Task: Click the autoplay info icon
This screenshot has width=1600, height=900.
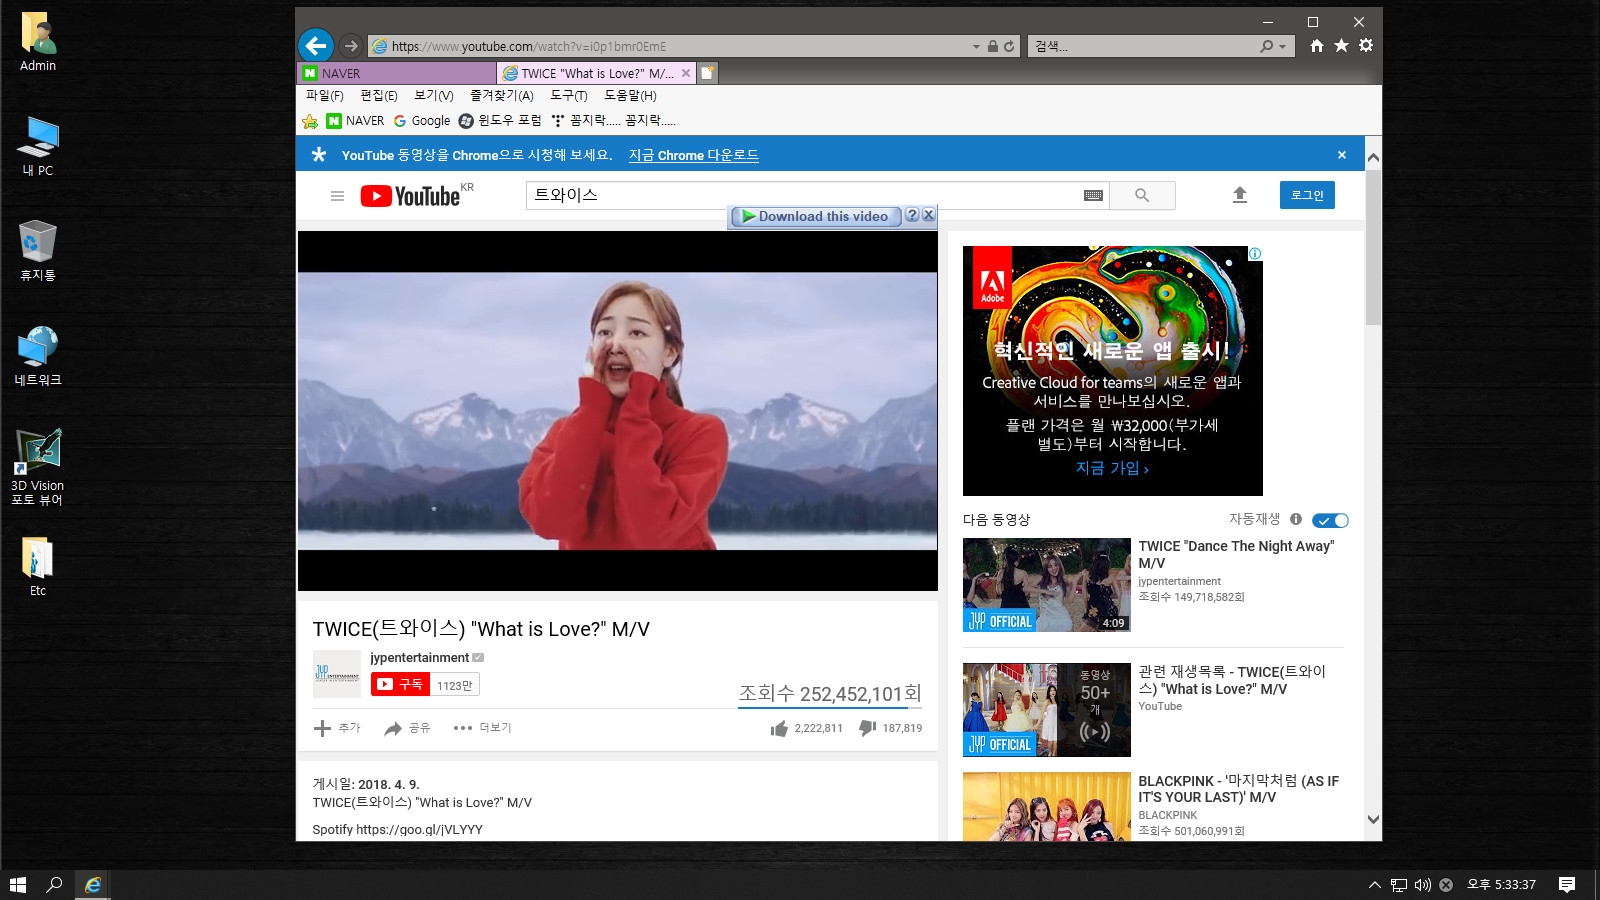Action: 1296,519
